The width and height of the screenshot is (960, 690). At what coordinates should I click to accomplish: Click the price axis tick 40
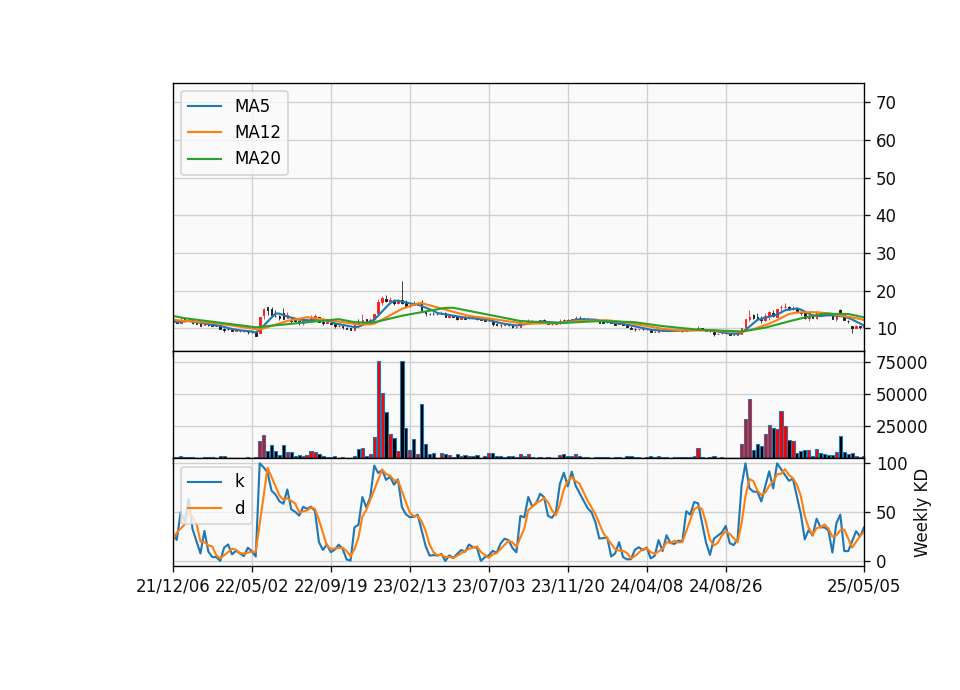tap(886, 216)
